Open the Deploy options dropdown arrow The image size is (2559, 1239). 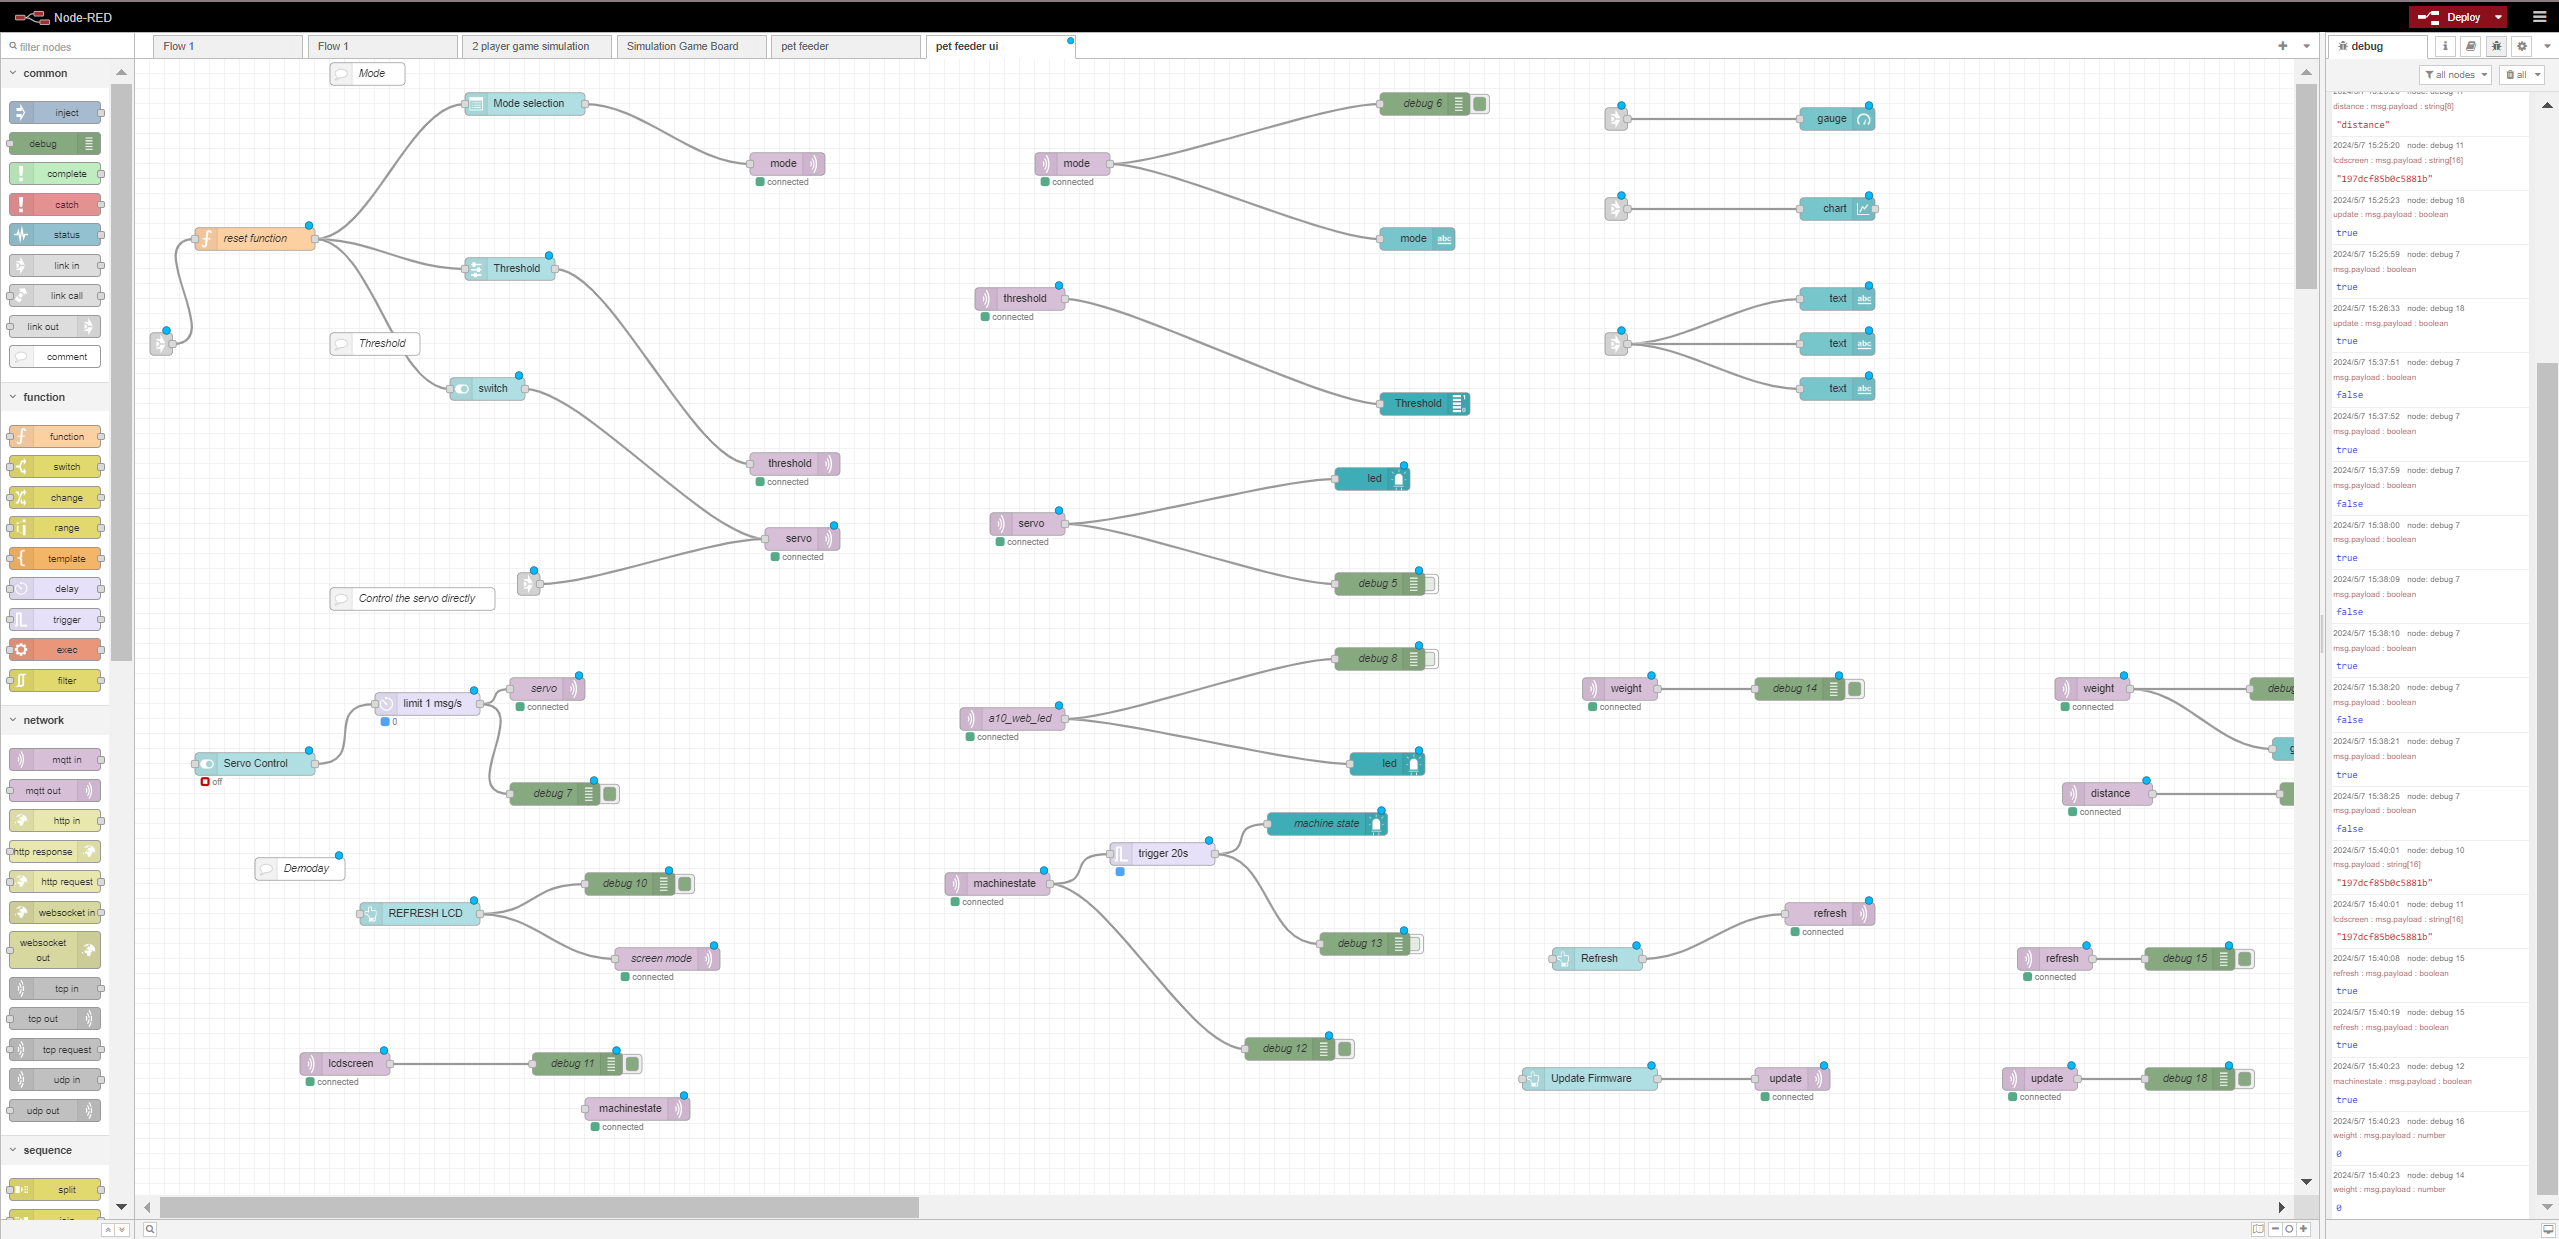2499,17
